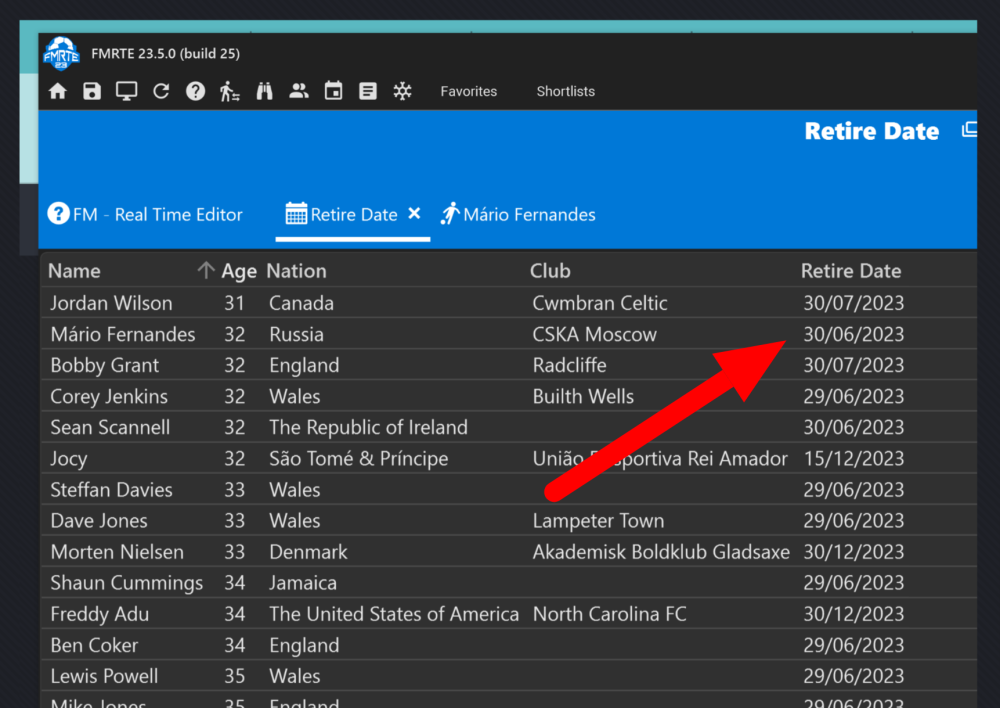This screenshot has height=708, width=1000.
Task: Switch to the FM - Real Time Editor tab
Action: (145, 214)
